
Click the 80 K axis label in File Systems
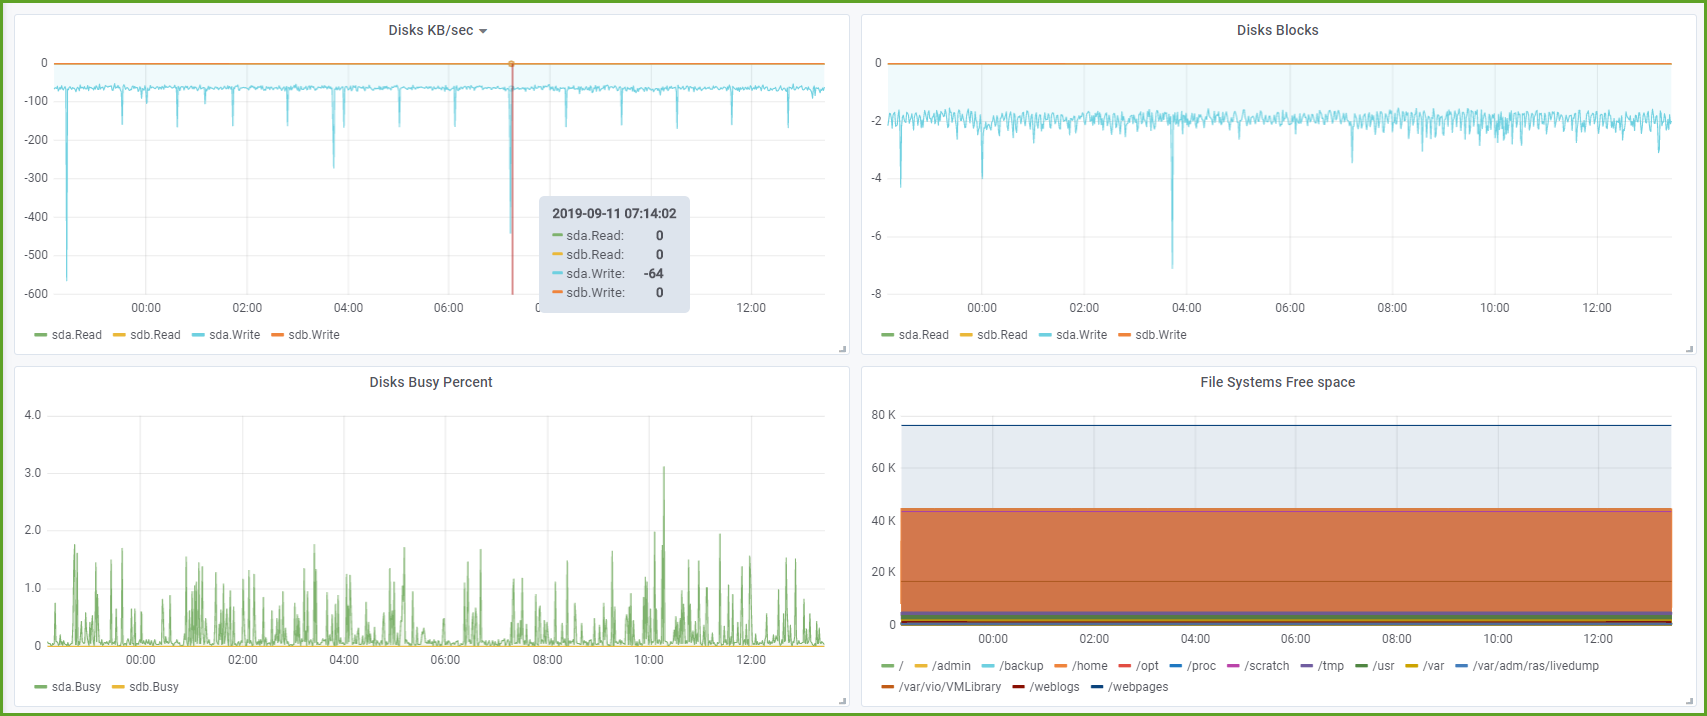pyautogui.click(x=884, y=415)
